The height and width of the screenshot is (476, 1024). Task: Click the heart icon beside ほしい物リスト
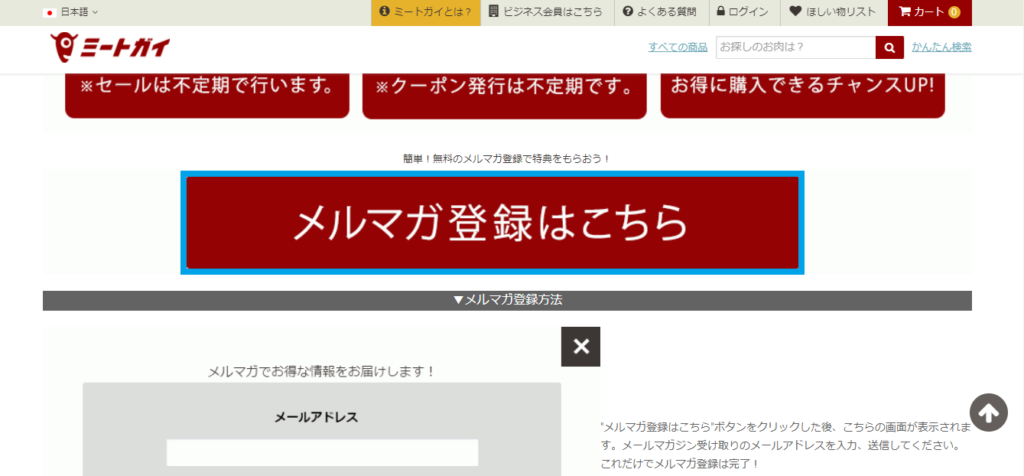click(795, 12)
